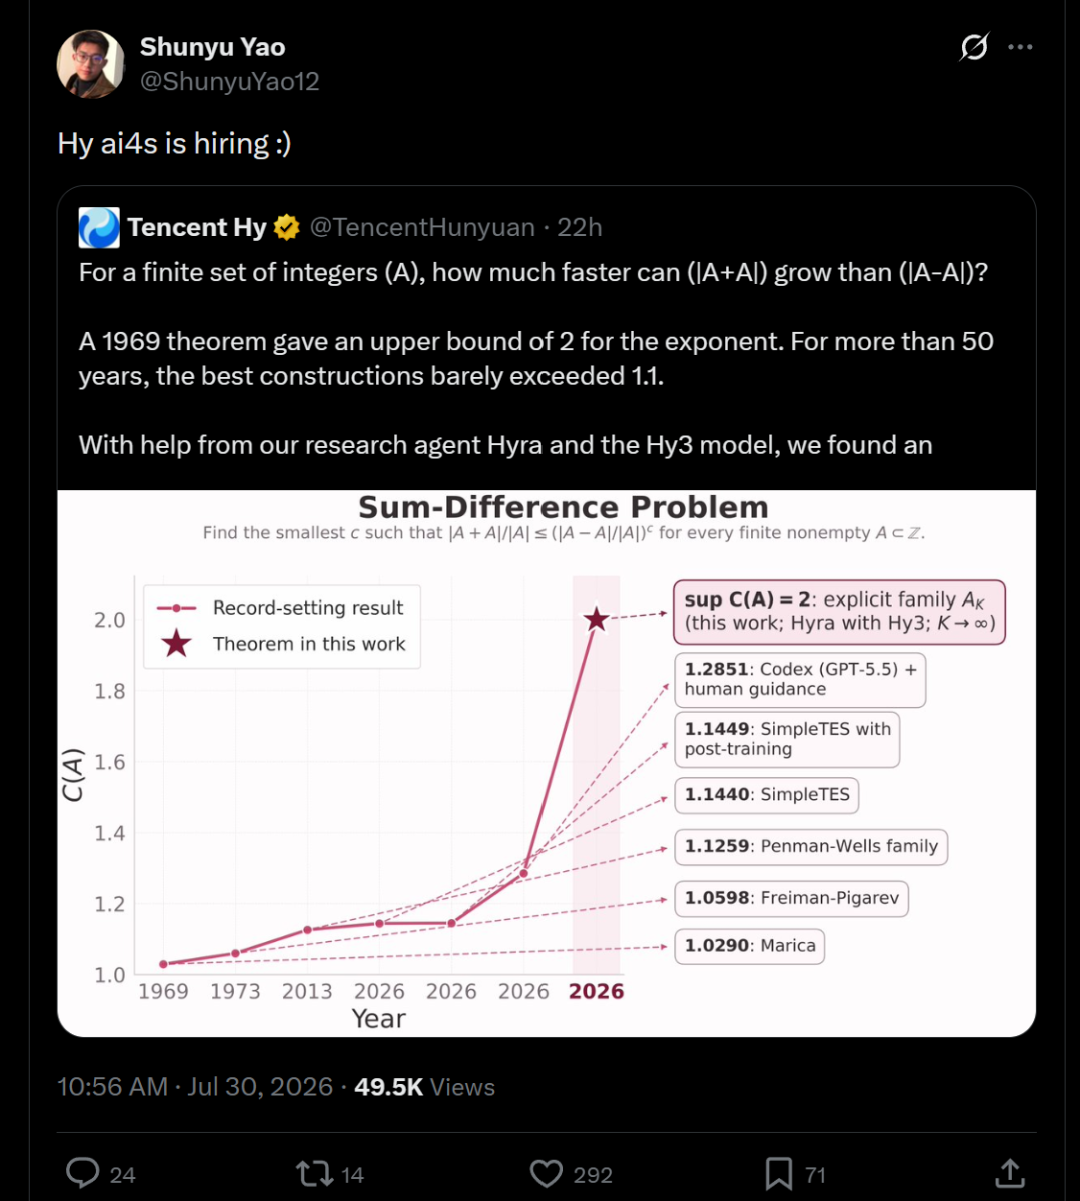Click Tencent Hy logo avatar
This screenshot has width=1080, height=1201.
pyautogui.click(x=99, y=228)
